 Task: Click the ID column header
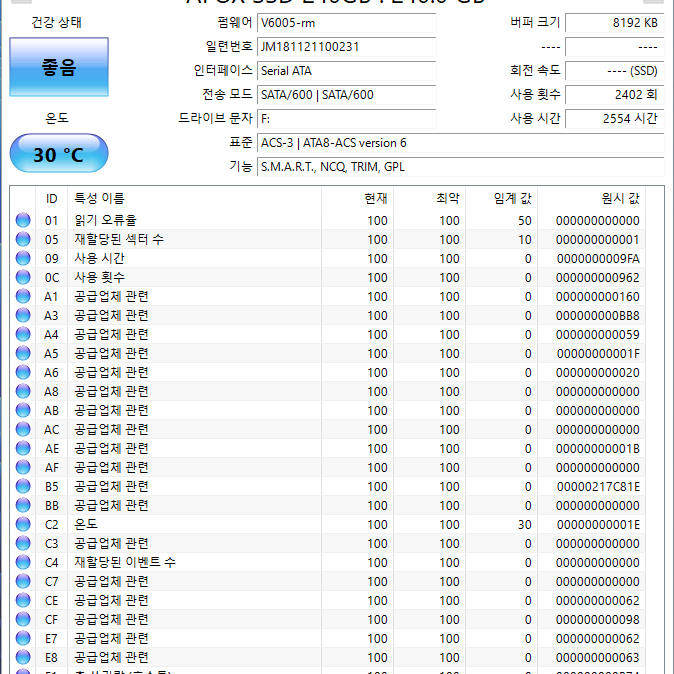[52, 199]
